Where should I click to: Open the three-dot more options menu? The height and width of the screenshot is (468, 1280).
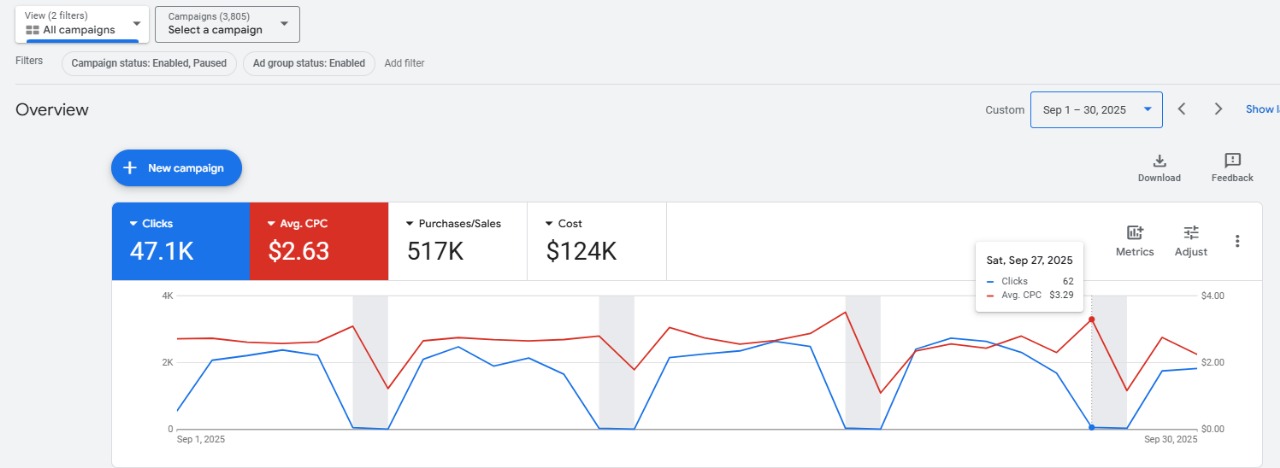[x=1237, y=241]
